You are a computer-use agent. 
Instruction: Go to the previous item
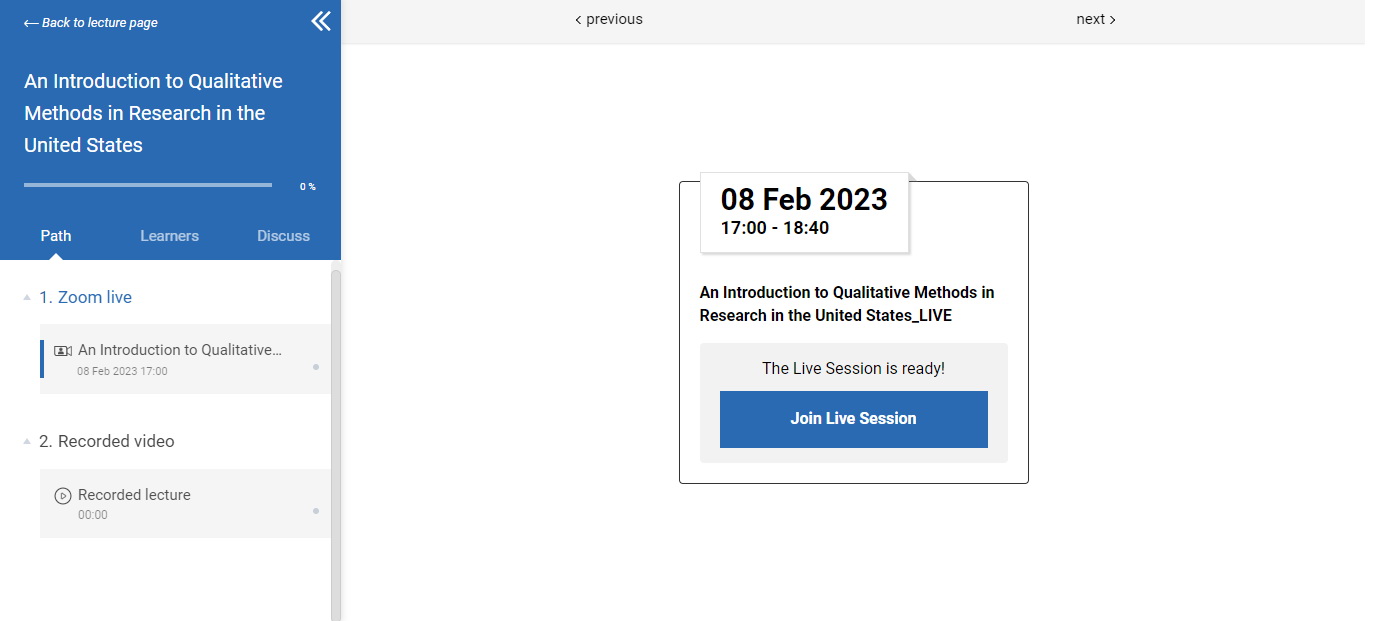pos(609,19)
